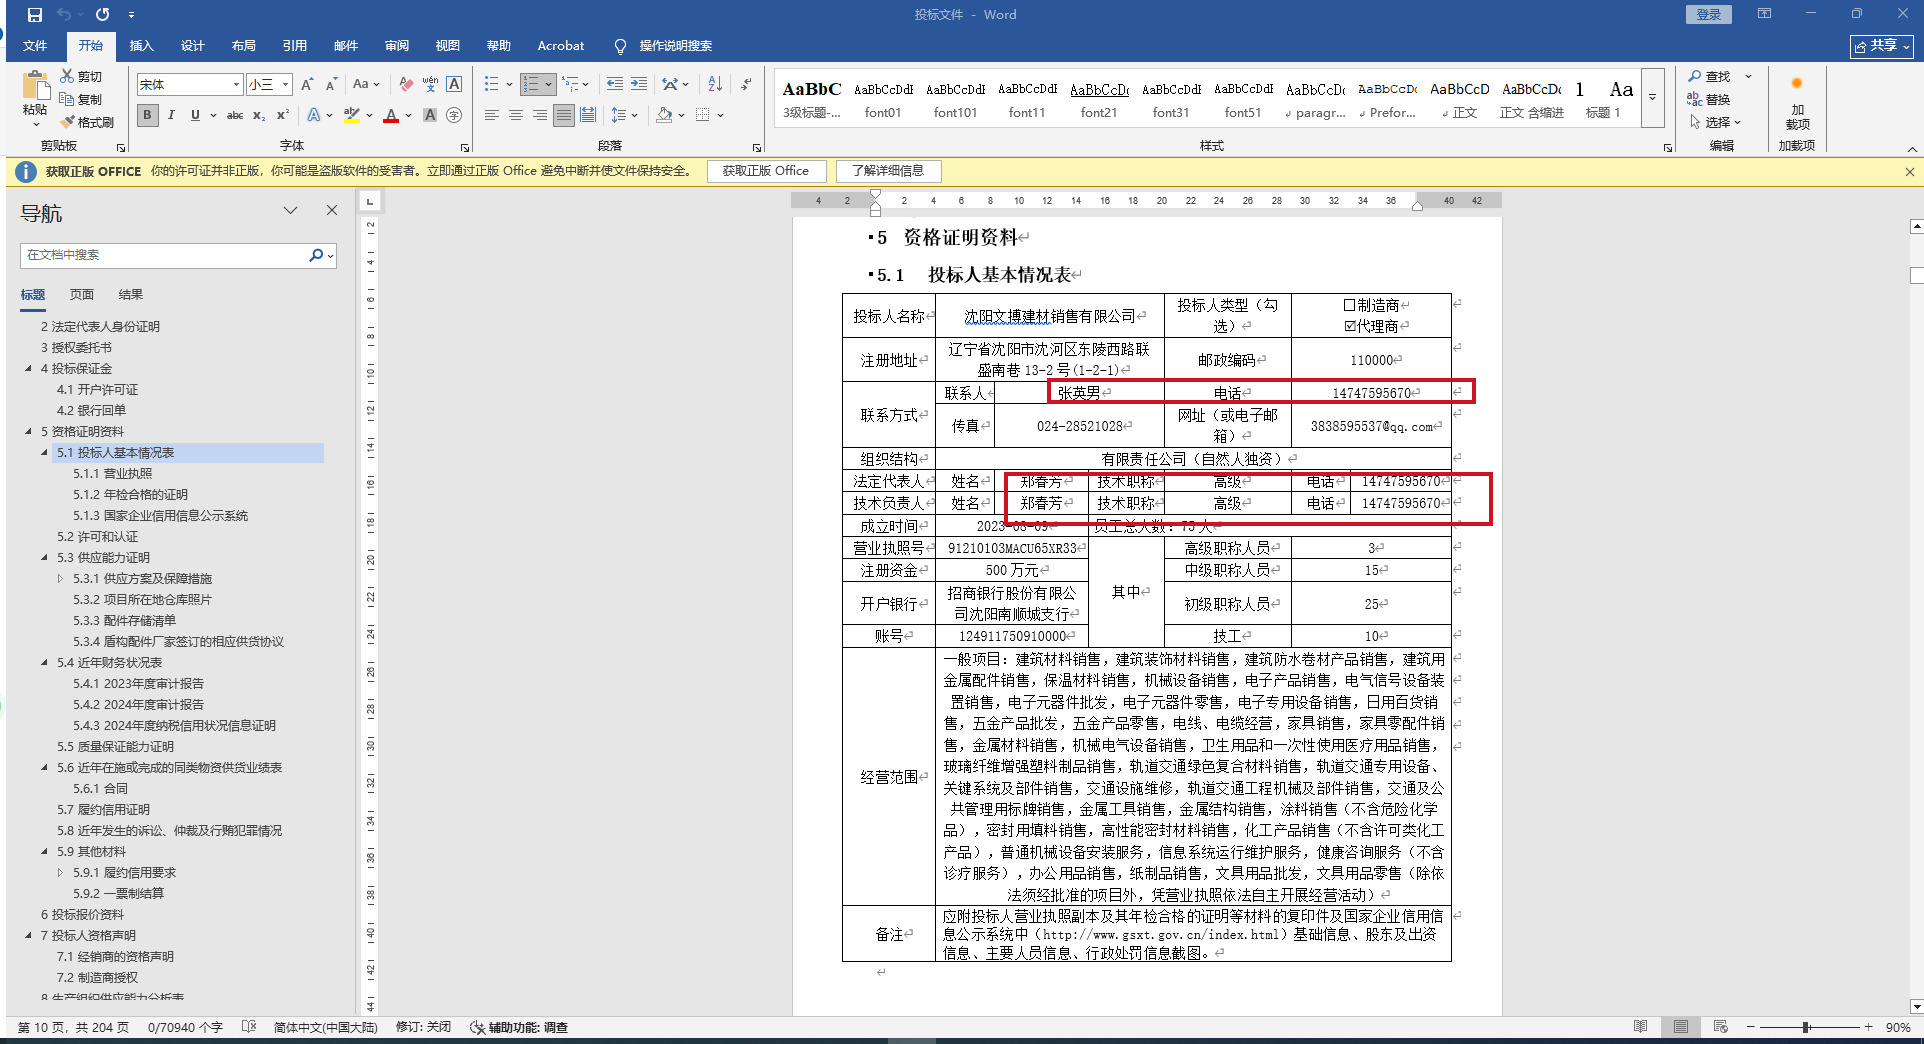Apply superscript formatting

click(283, 115)
